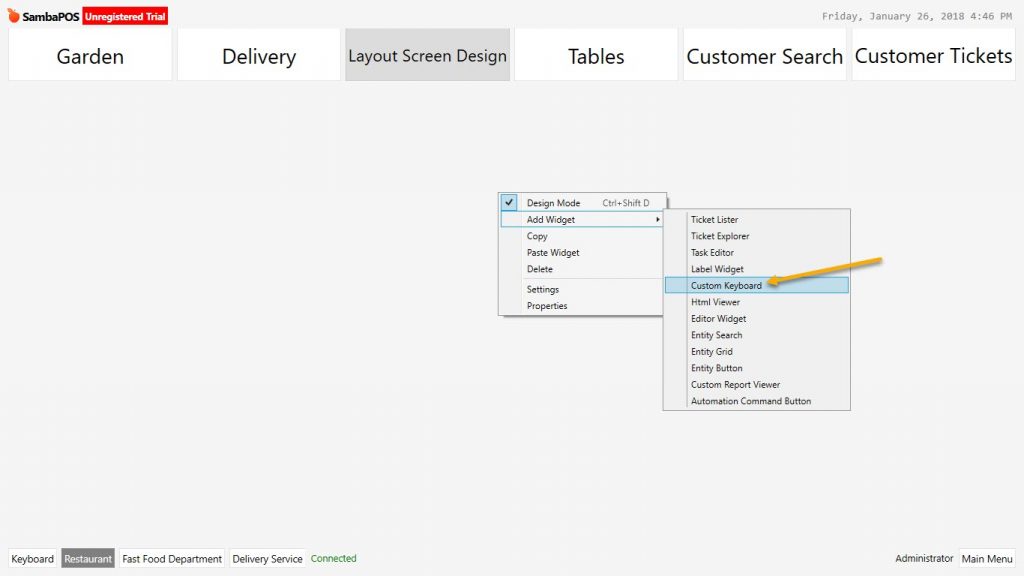Switch to Fast Food Department
The image size is (1024, 576).
[172, 558]
